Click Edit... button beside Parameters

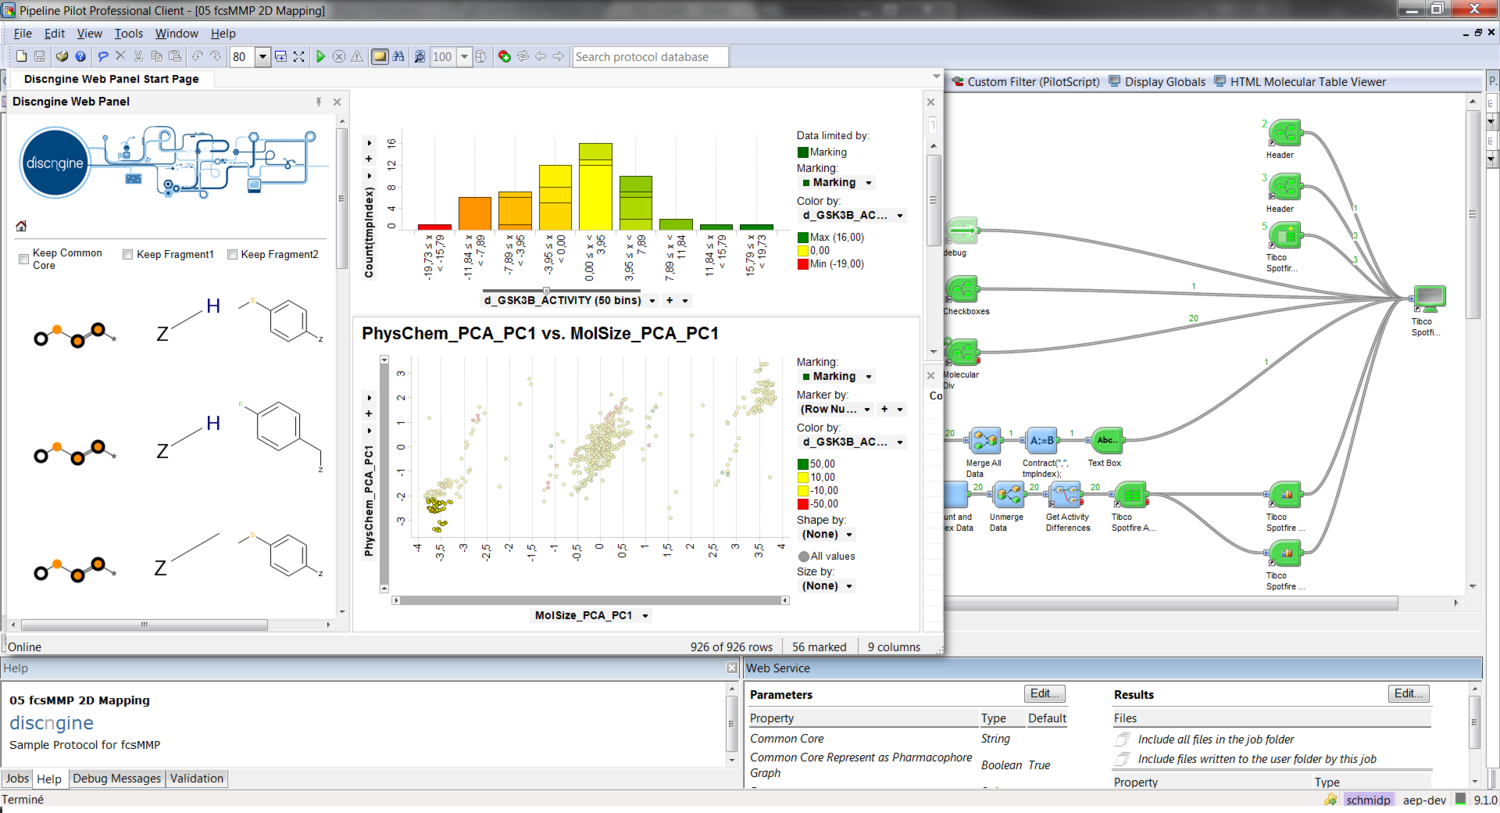pos(1045,694)
